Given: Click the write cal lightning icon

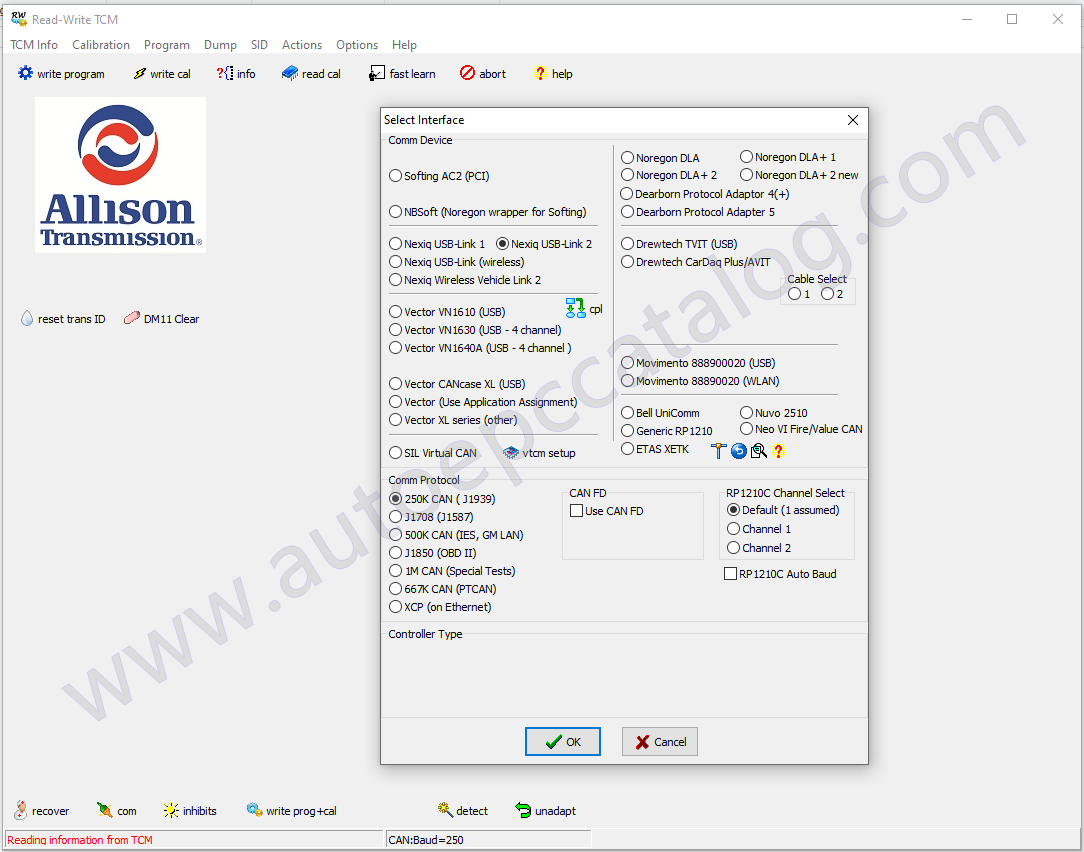Looking at the screenshot, I should tap(140, 73).
